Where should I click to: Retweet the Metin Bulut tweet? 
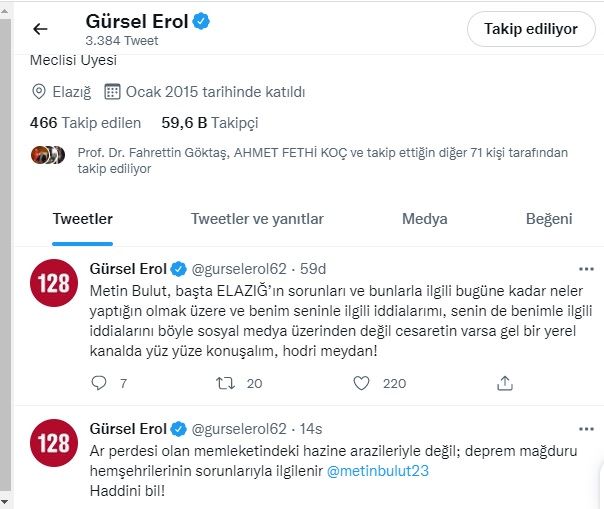click(x=227, y=383)
